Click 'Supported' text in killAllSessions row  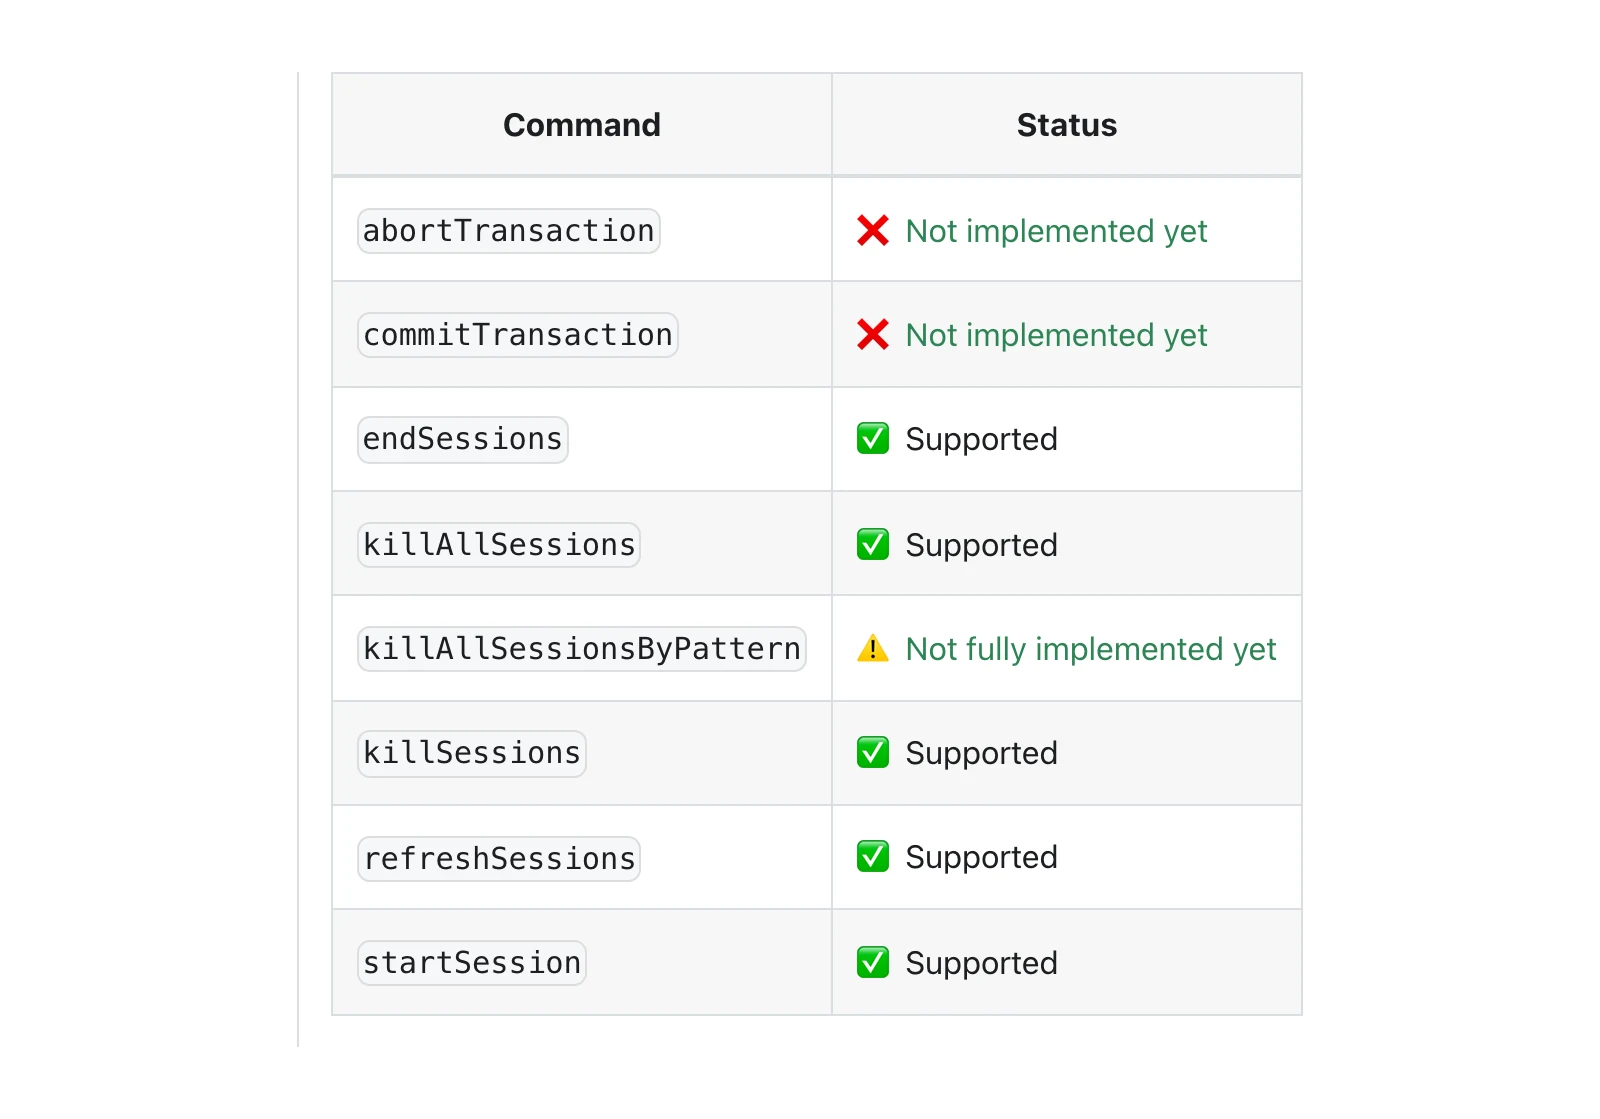981,546
